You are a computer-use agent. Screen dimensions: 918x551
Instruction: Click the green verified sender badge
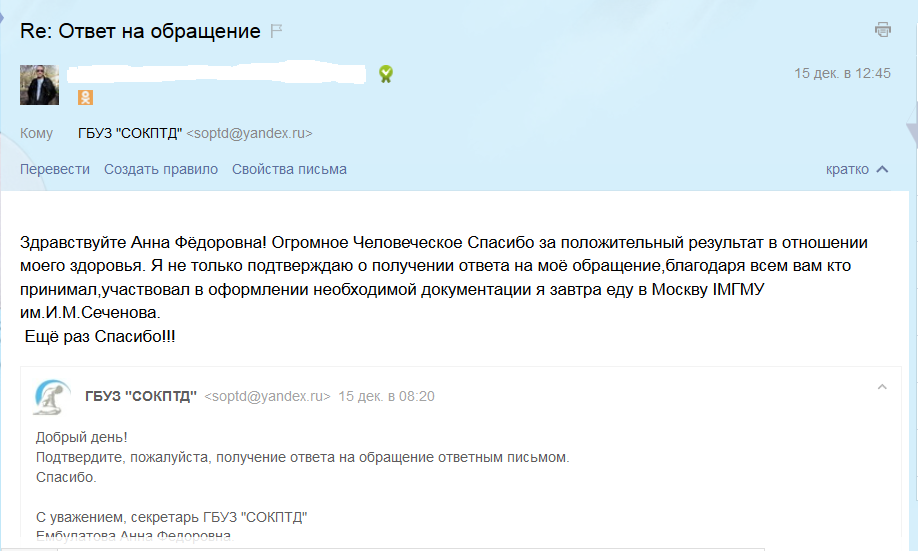point(386,74)
